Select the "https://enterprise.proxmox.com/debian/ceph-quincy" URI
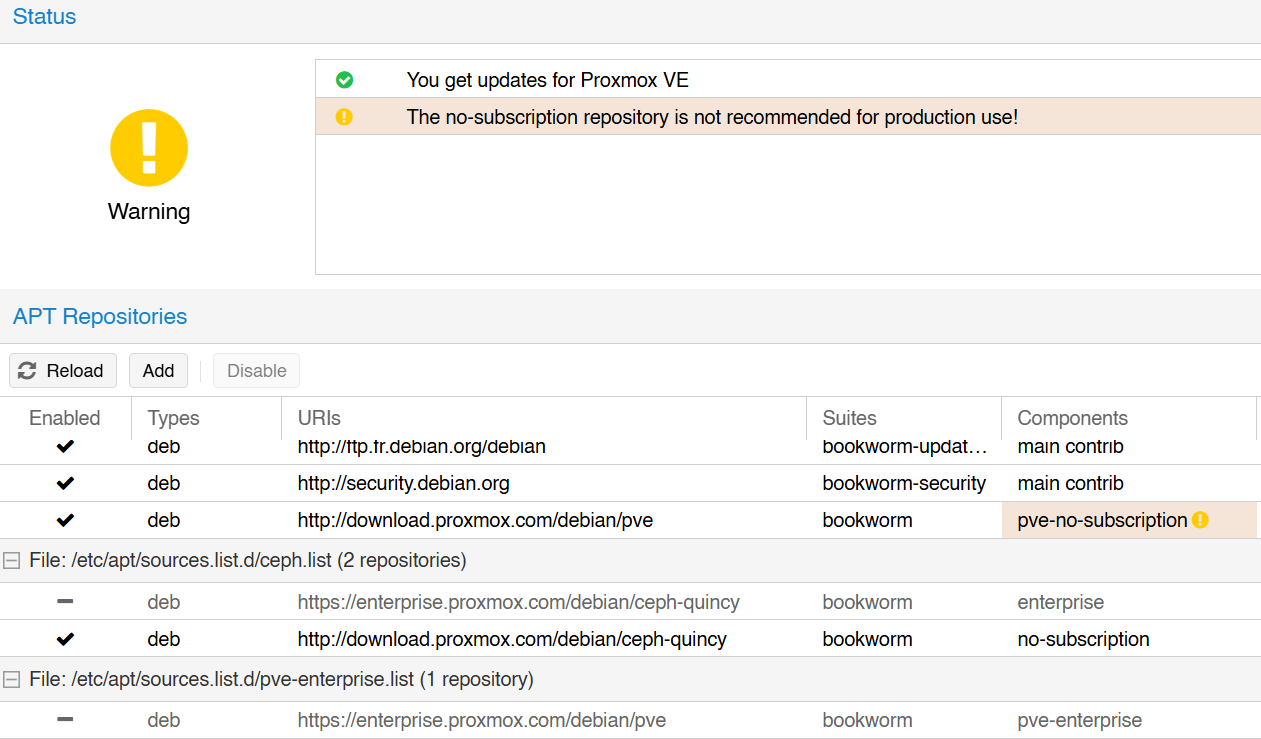The image size is (1261, 739). point(519,602)
